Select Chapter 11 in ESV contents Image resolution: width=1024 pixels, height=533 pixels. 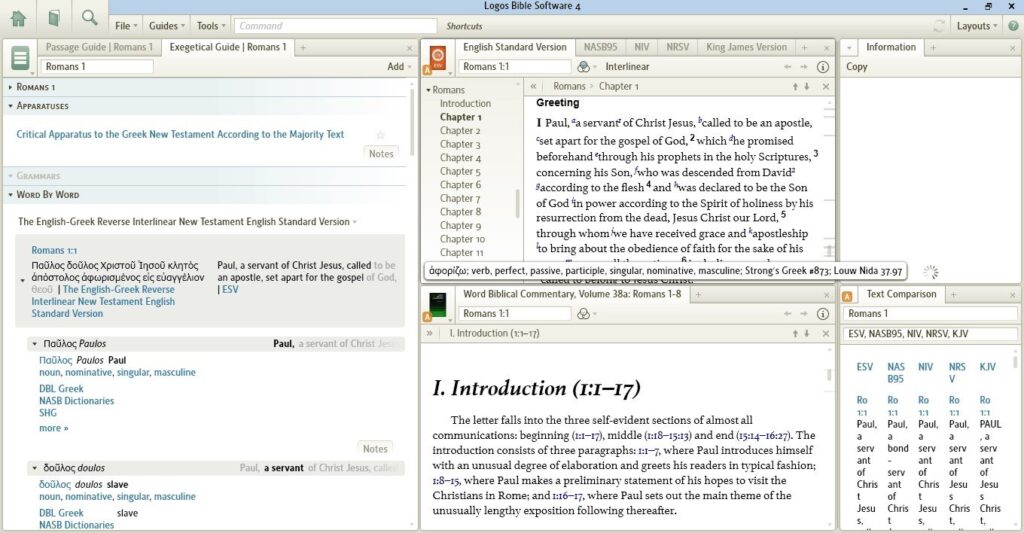(461, 253)
